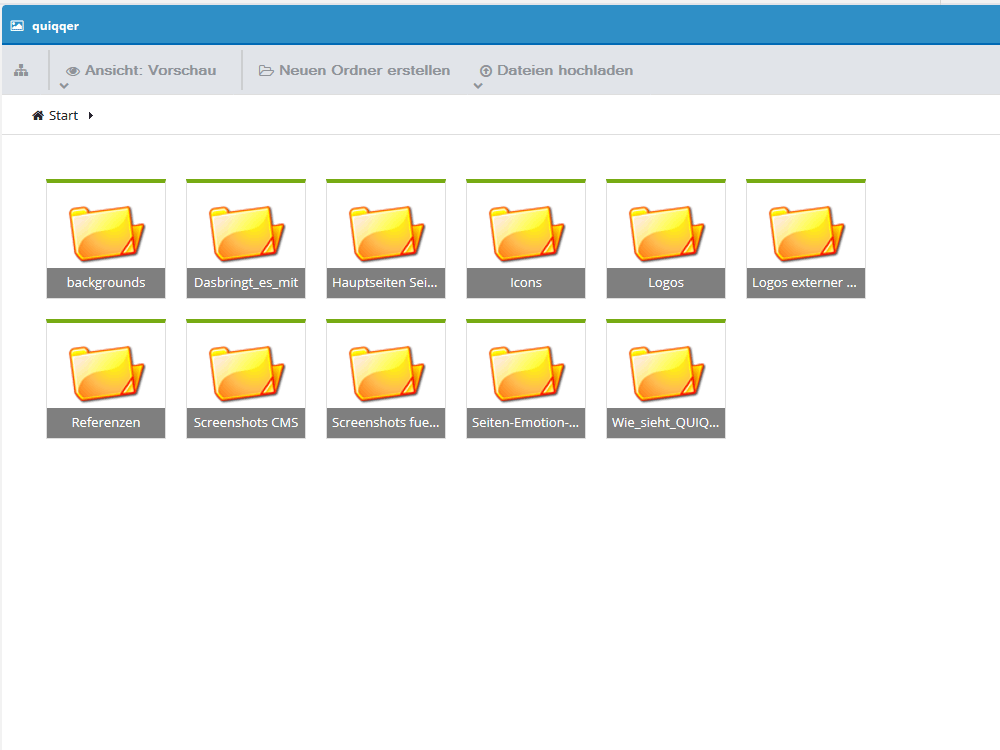Open the Screenshots CMS folder
The height and width of the screenshot is (750, 1000).
pos(246,379)
